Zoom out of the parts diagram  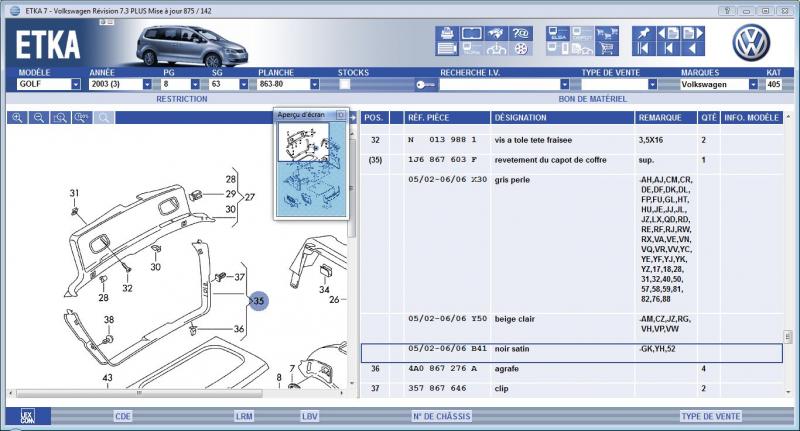pyautogui.click(x=39, y=118)
